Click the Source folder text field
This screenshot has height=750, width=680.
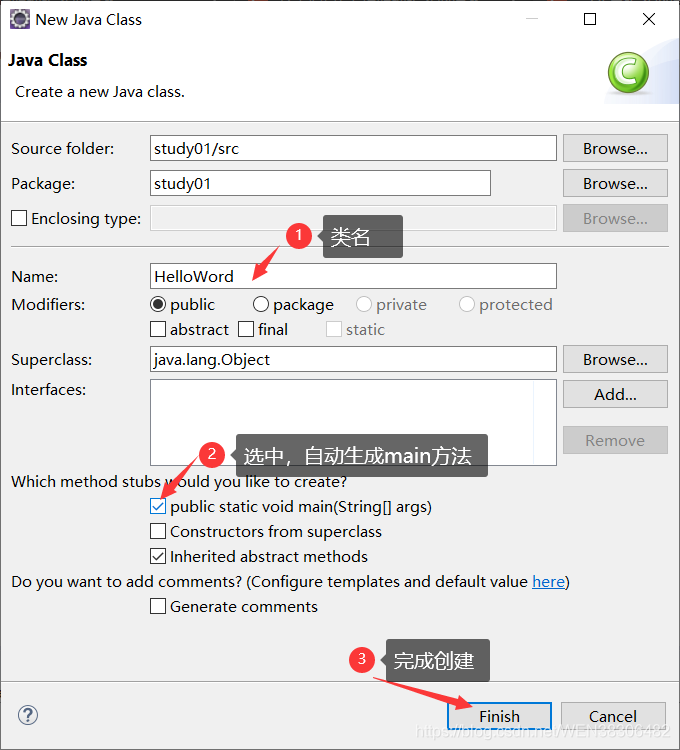353,148
